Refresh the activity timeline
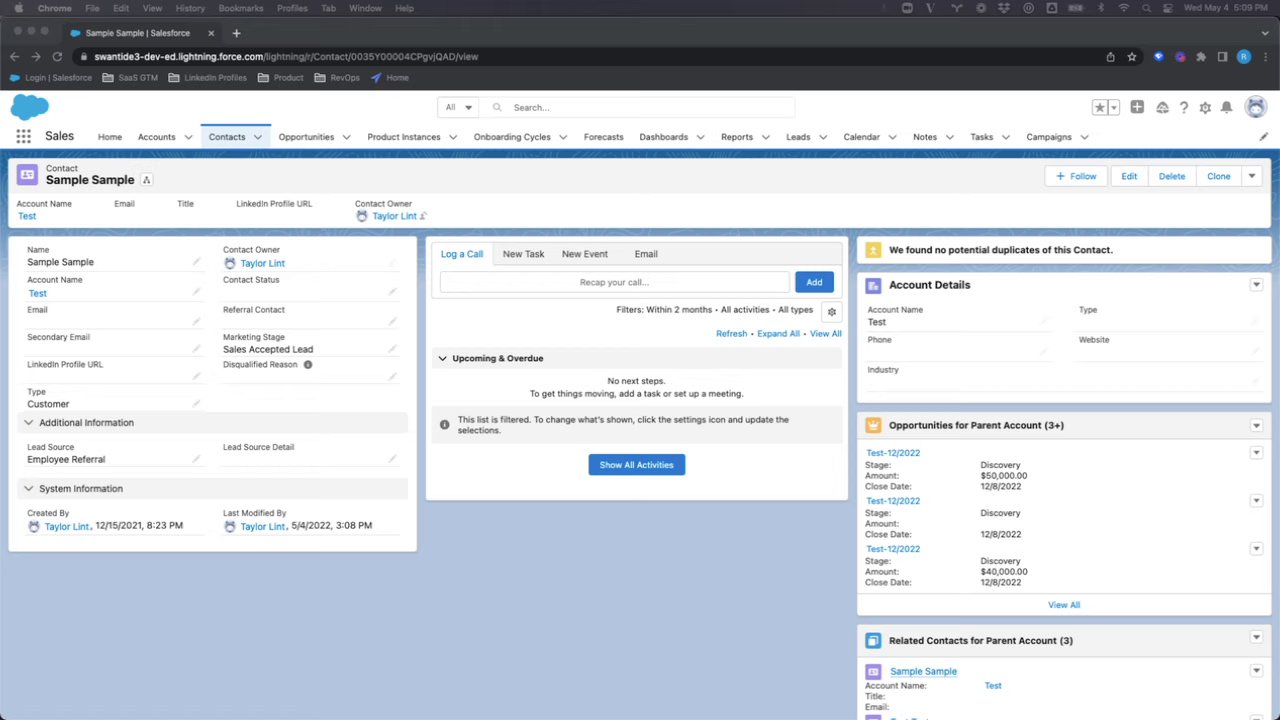The image size is (1280, 720). click(731, 334)
